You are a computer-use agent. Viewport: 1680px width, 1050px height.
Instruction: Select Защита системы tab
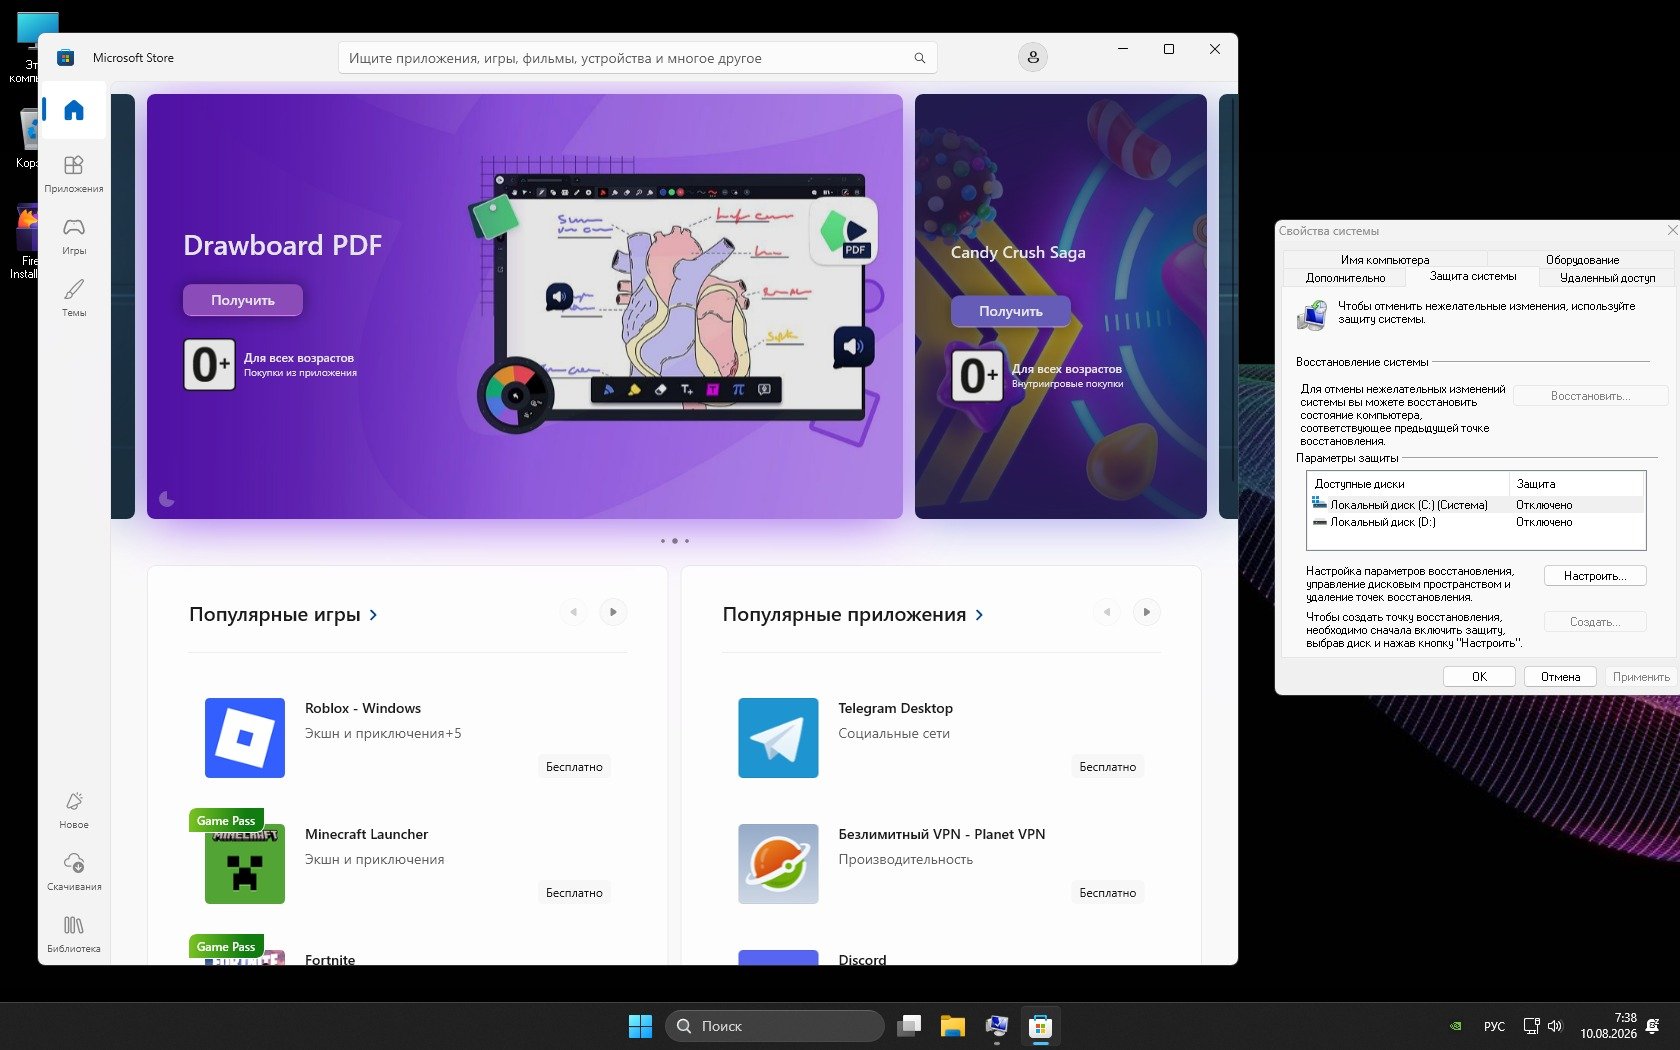(x=1472, y=277)
